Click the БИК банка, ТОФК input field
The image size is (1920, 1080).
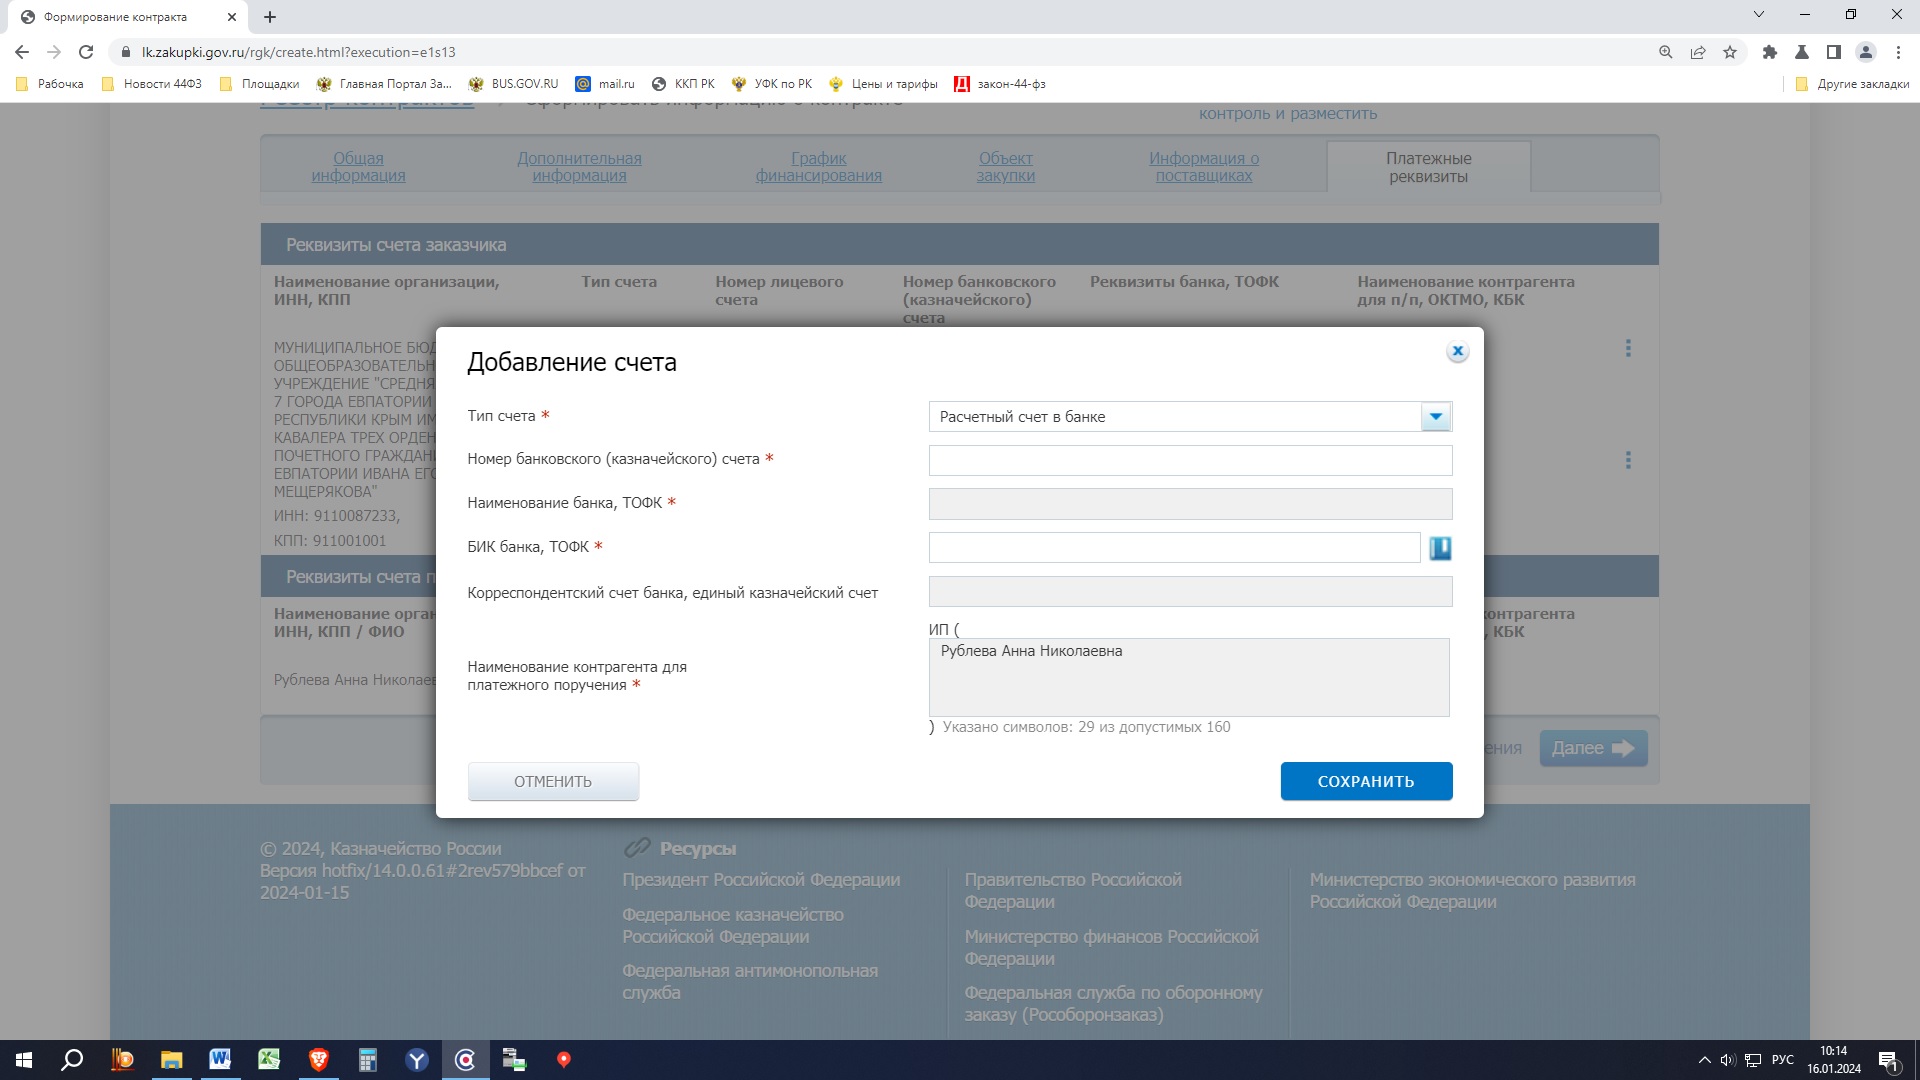[1174, 547]
